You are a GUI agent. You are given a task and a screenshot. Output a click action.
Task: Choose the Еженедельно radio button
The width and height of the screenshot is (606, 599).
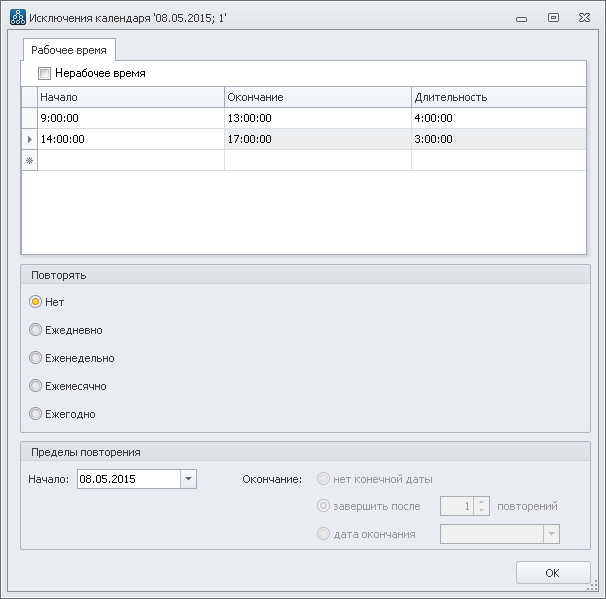[36, 358]
